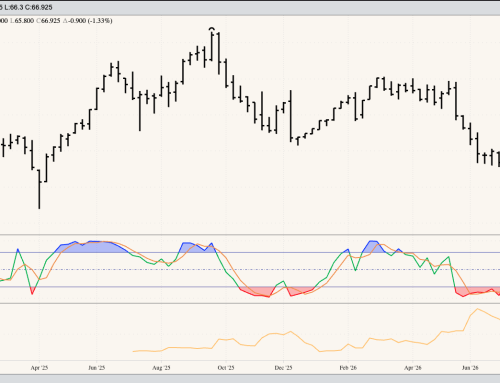This screenshot has width=500, height=383.
Task: Click the "Jun '25" date label
Action: click(x=97, y=368)
